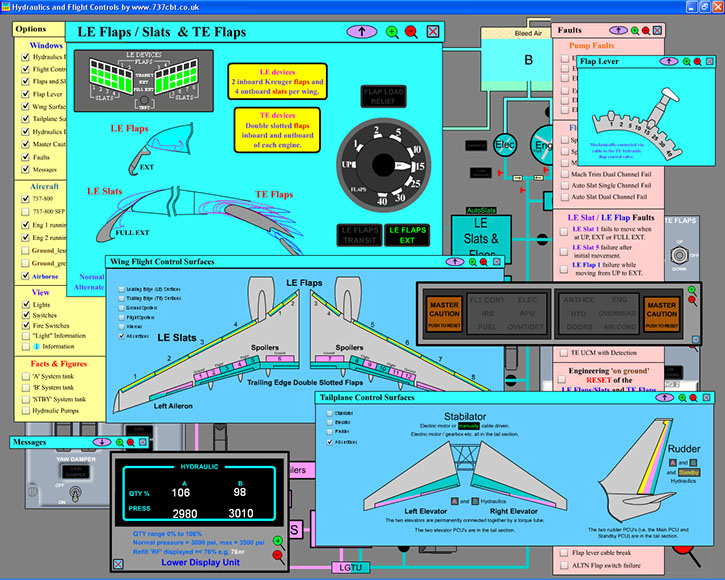Screen dimensions: 725x580
Task: Zoom in the Master Caution panel
Action: [692, 291]
